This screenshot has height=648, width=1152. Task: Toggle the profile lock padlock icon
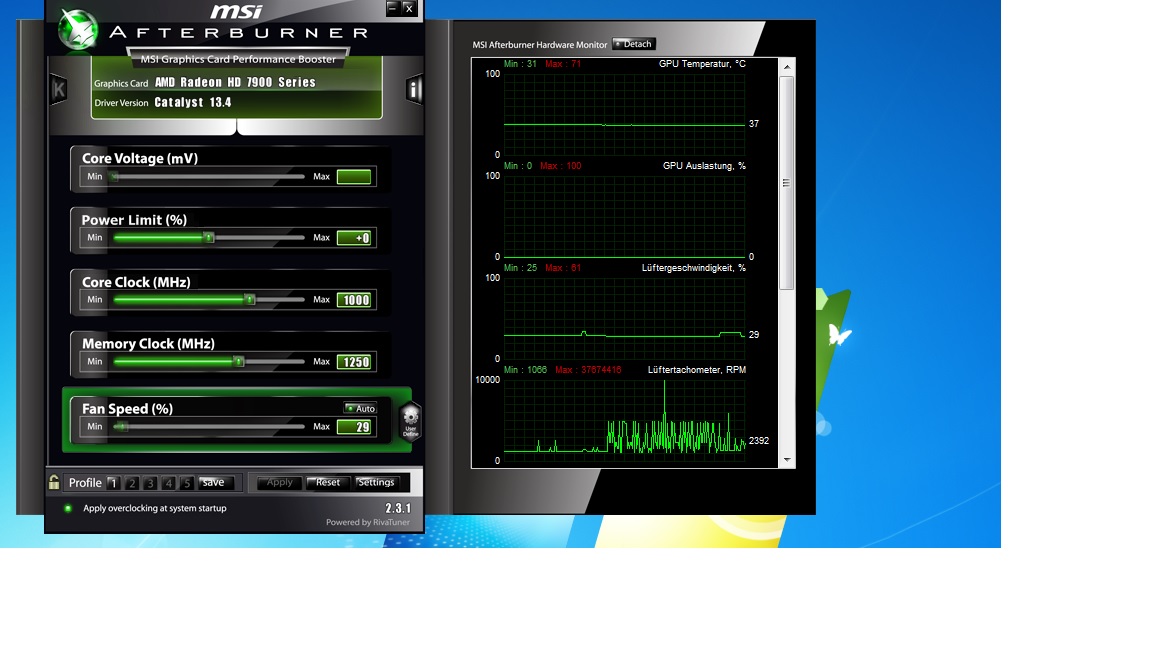pos(54,482)
